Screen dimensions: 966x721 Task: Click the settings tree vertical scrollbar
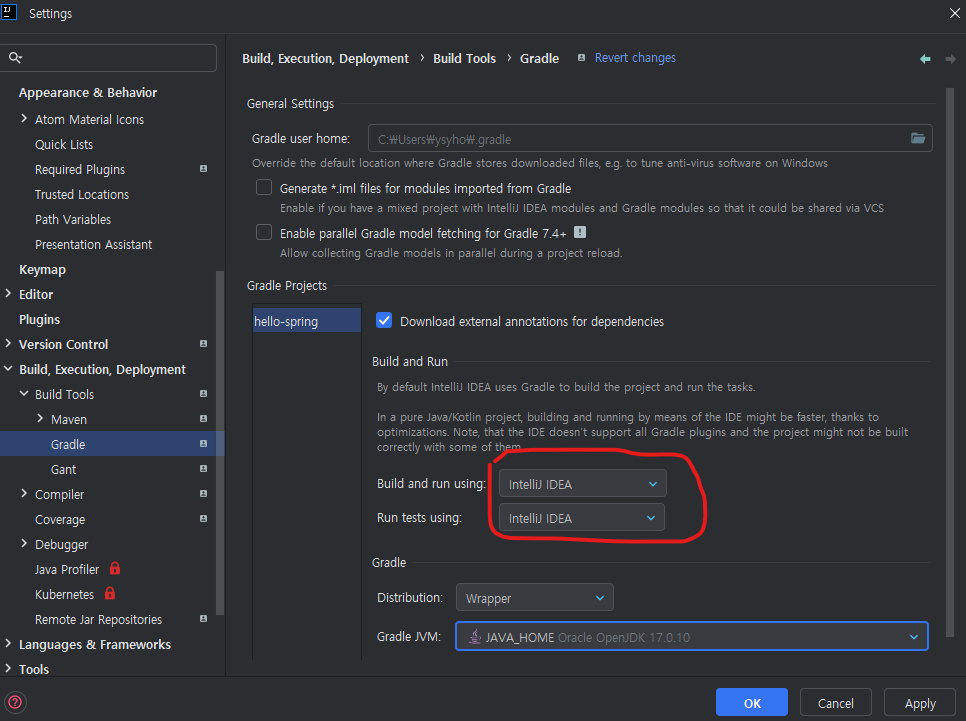pos(220,442)
